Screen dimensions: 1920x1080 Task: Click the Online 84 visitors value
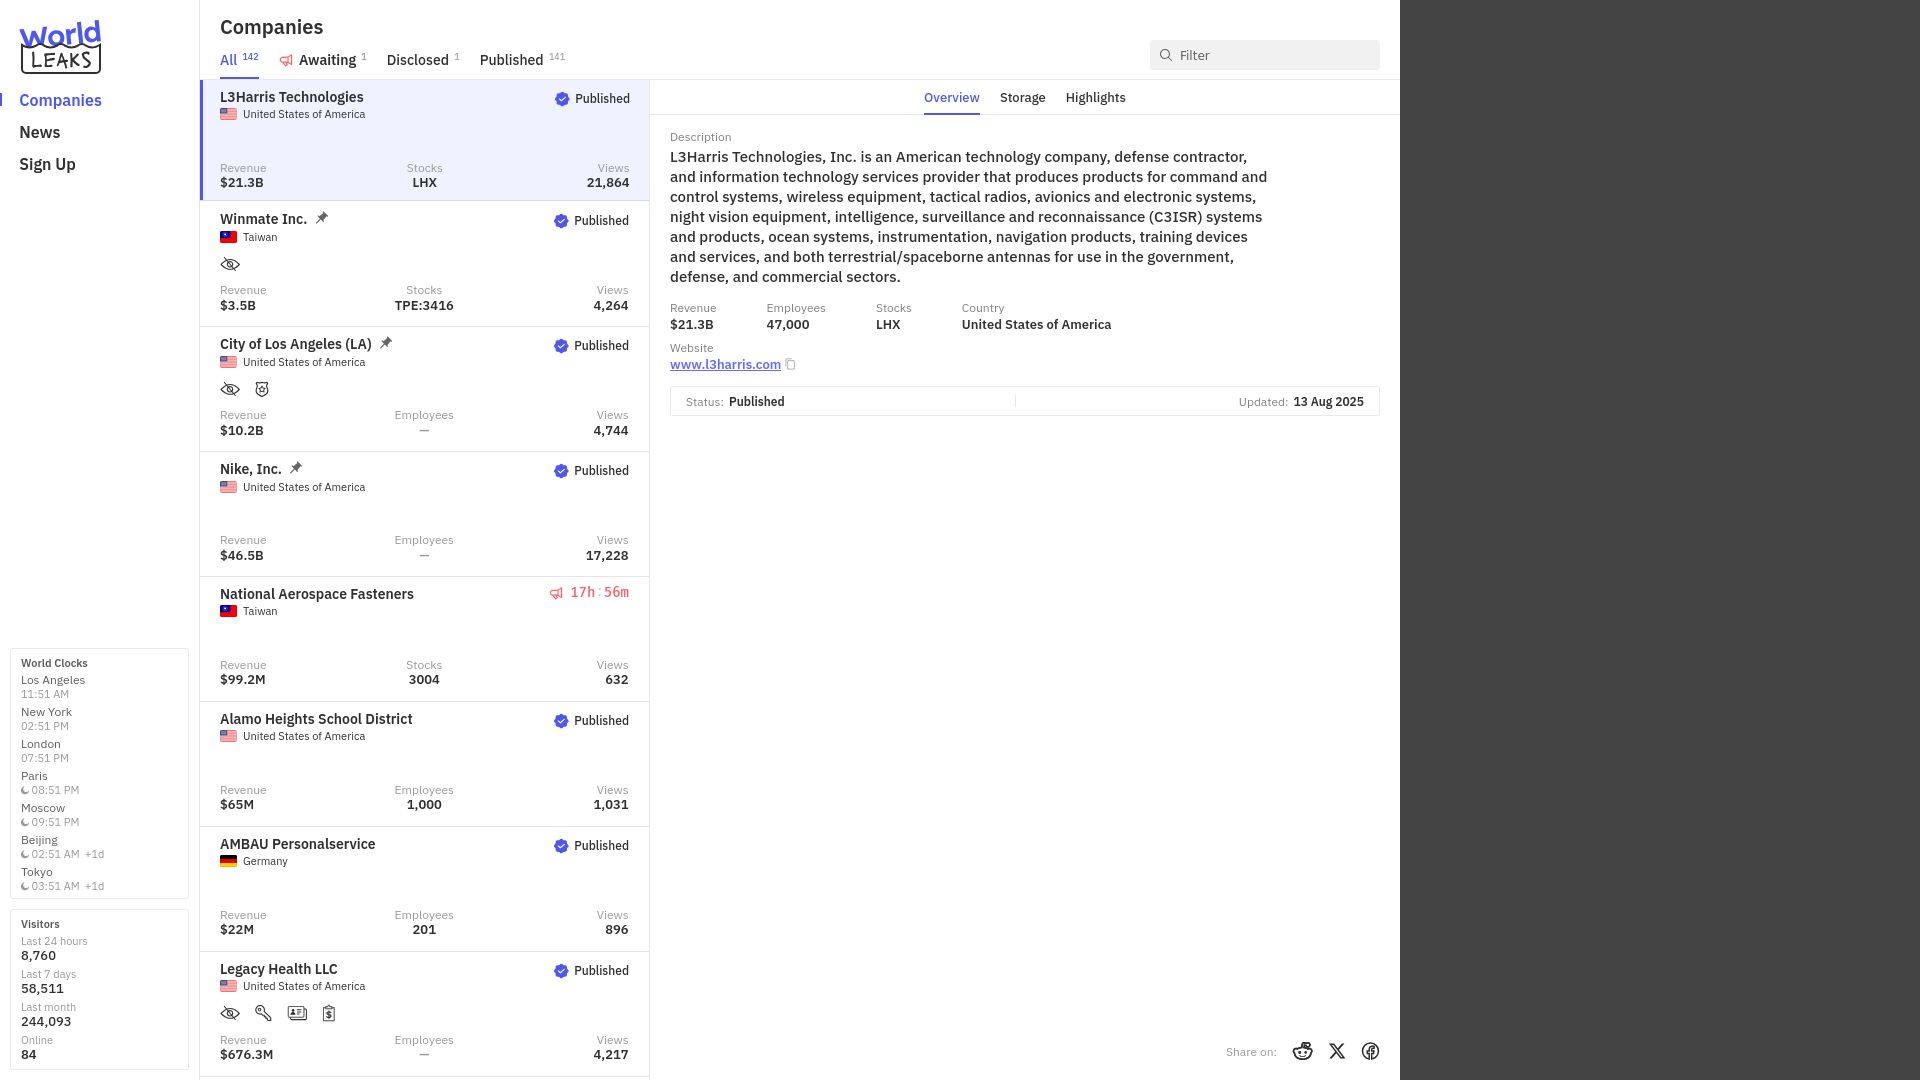(29, 1055)
